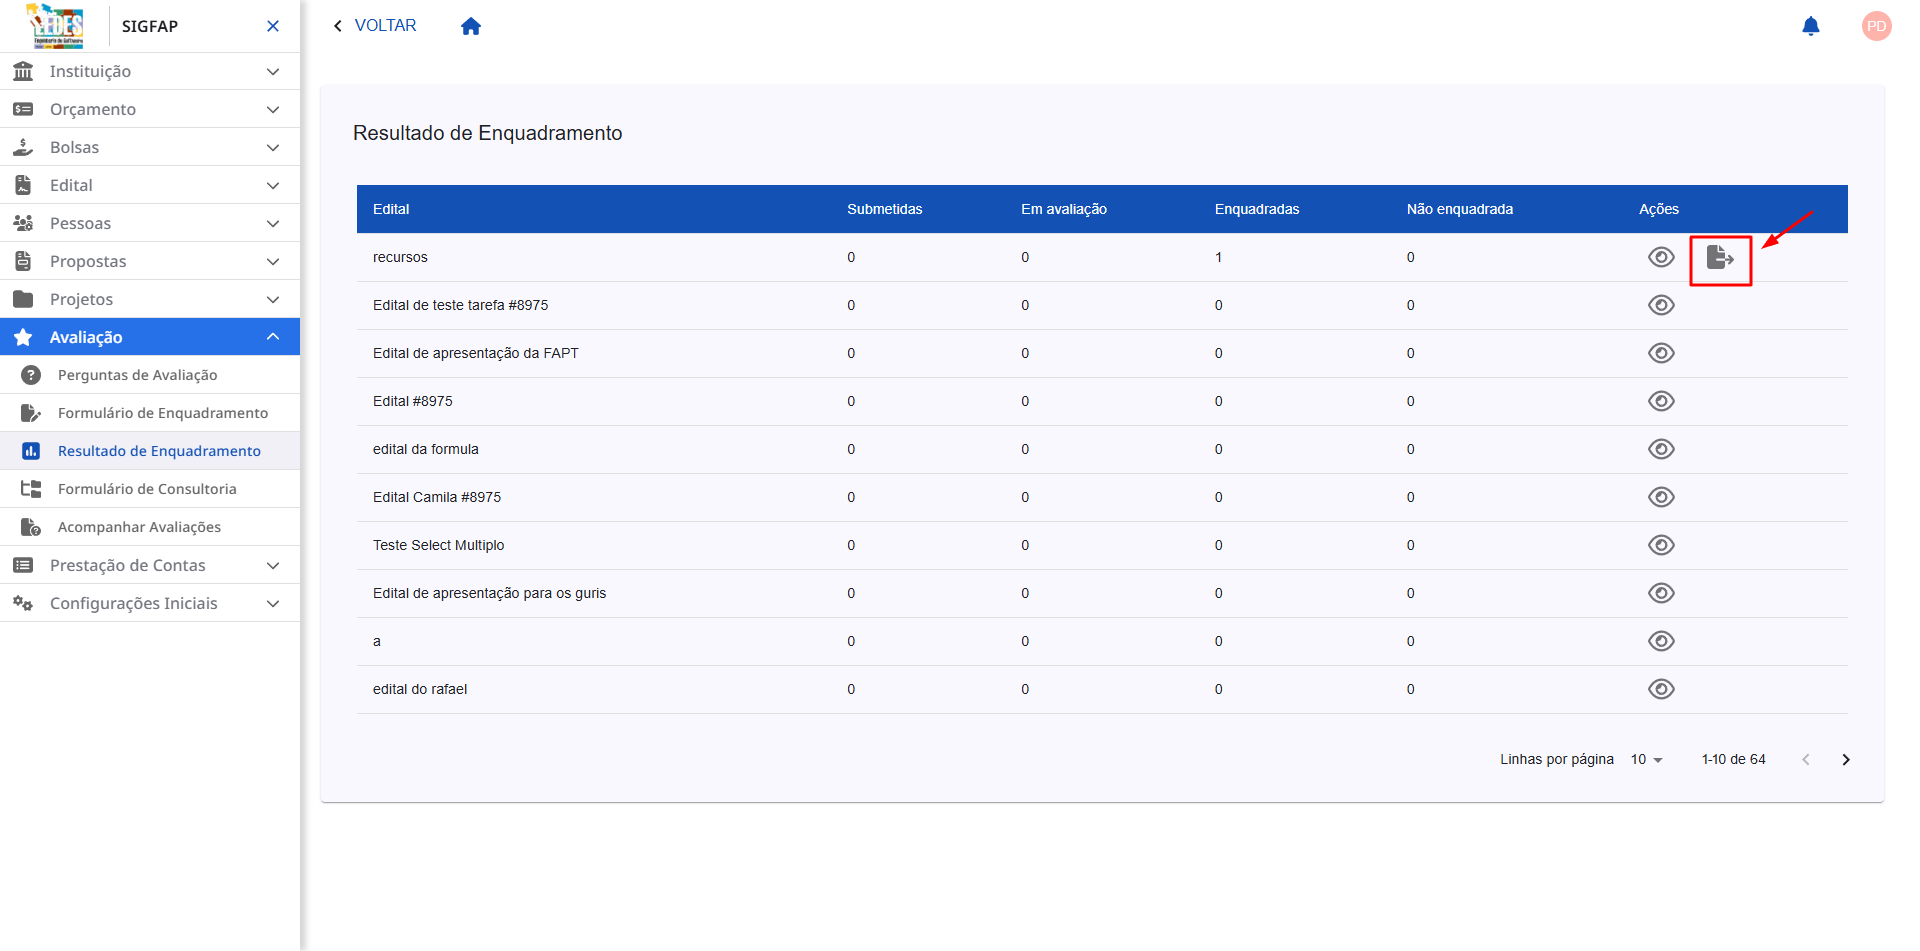The image size is (1920, 951).
Task: Open Perguntas de Avaliação
Action: [x=137, y=376]
